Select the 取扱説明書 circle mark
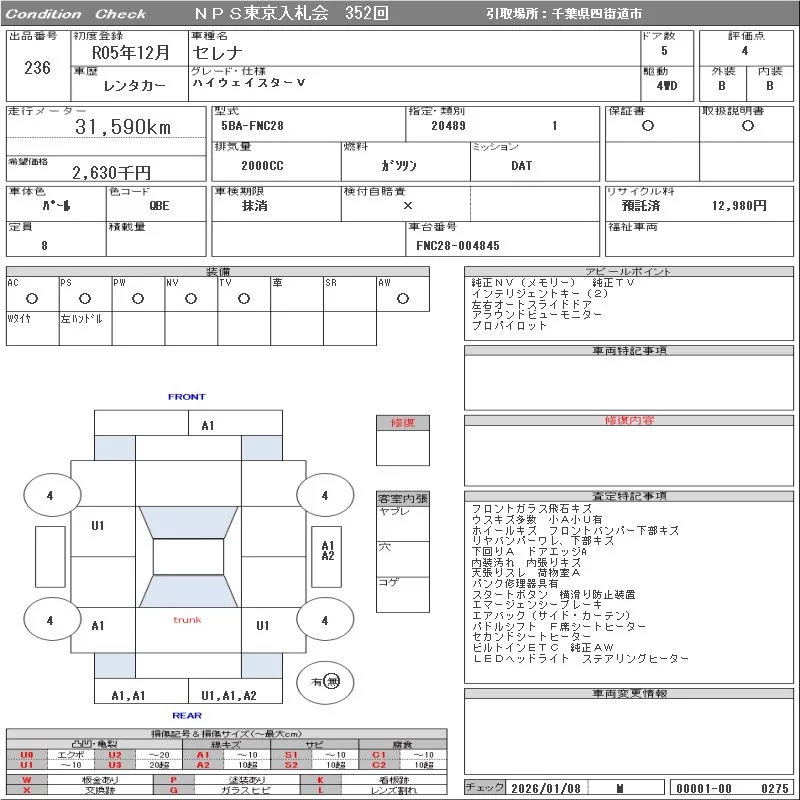 pyautogui.click(x=747, y=126)
